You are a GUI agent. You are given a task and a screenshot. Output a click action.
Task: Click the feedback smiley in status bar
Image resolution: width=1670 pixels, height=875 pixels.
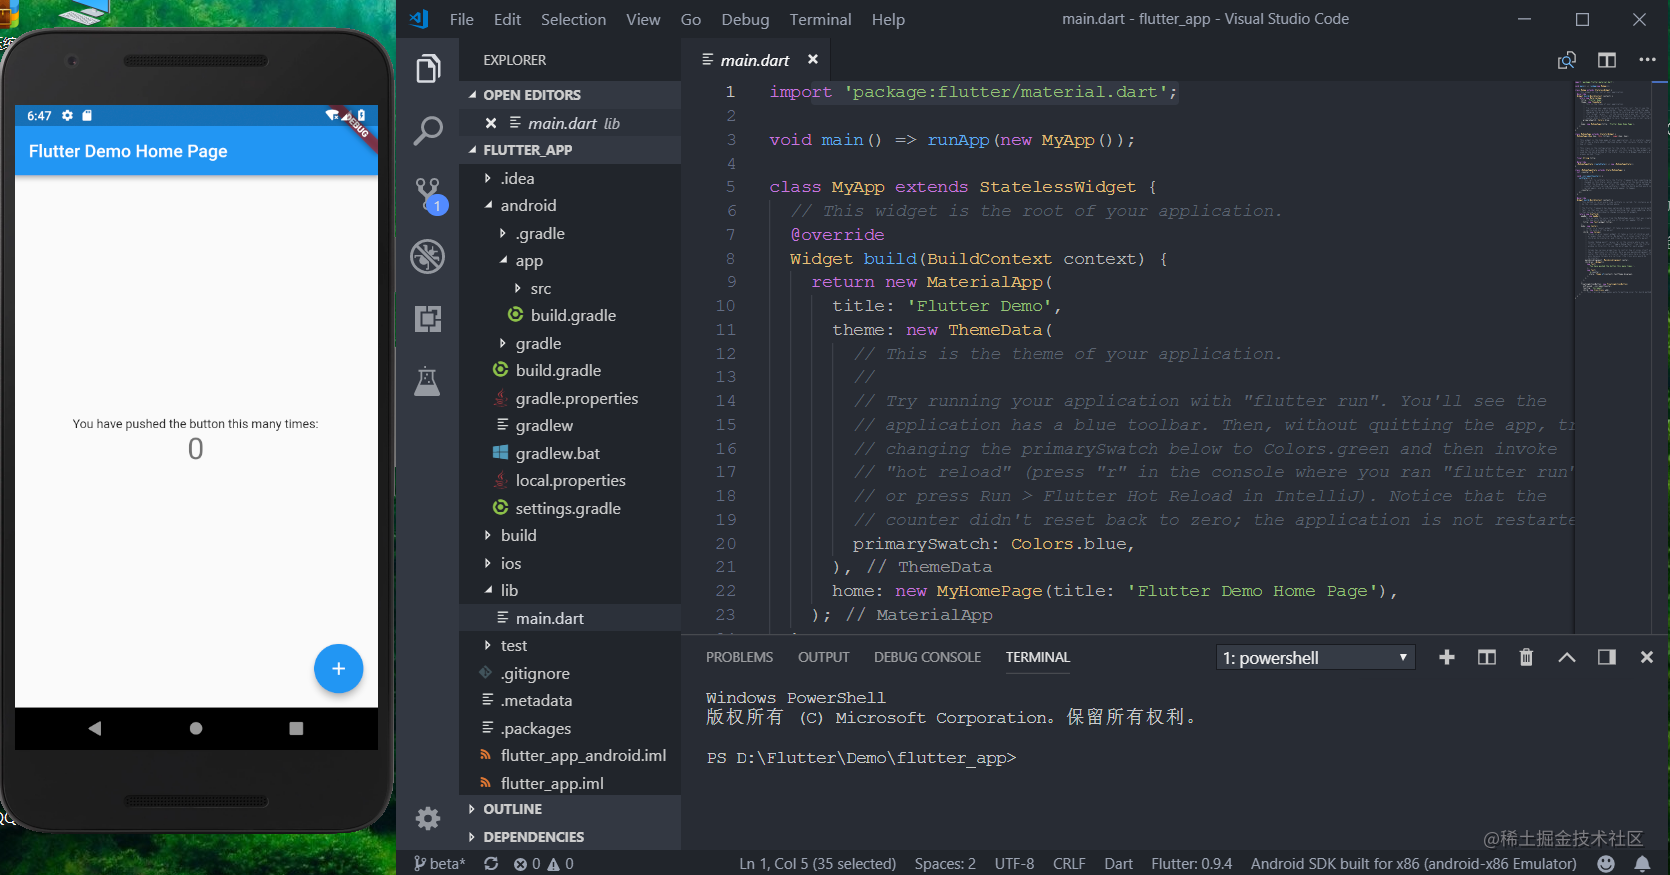(x=1606, y=863)
